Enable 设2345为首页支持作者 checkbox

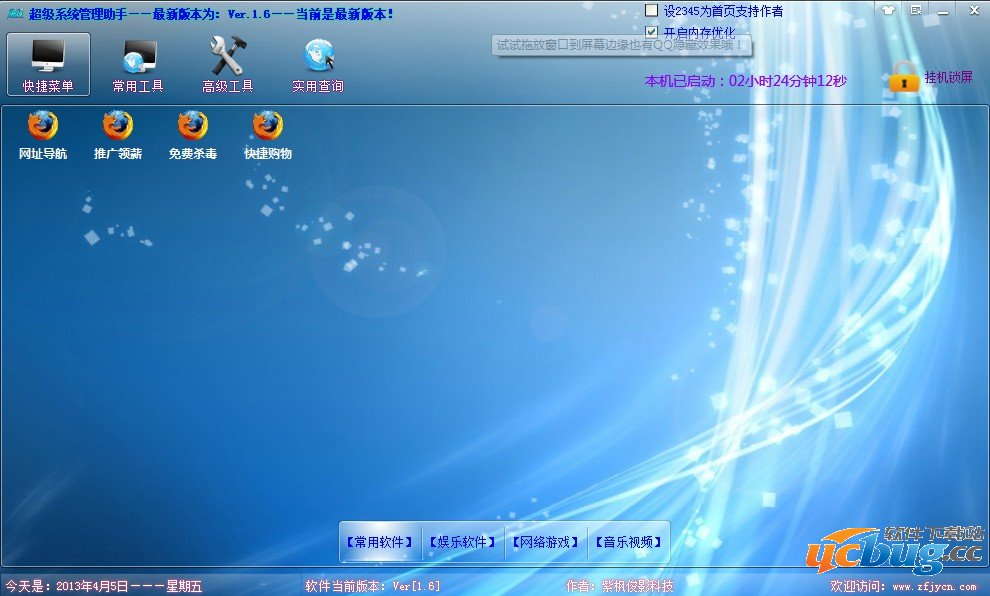pos(652,11)
